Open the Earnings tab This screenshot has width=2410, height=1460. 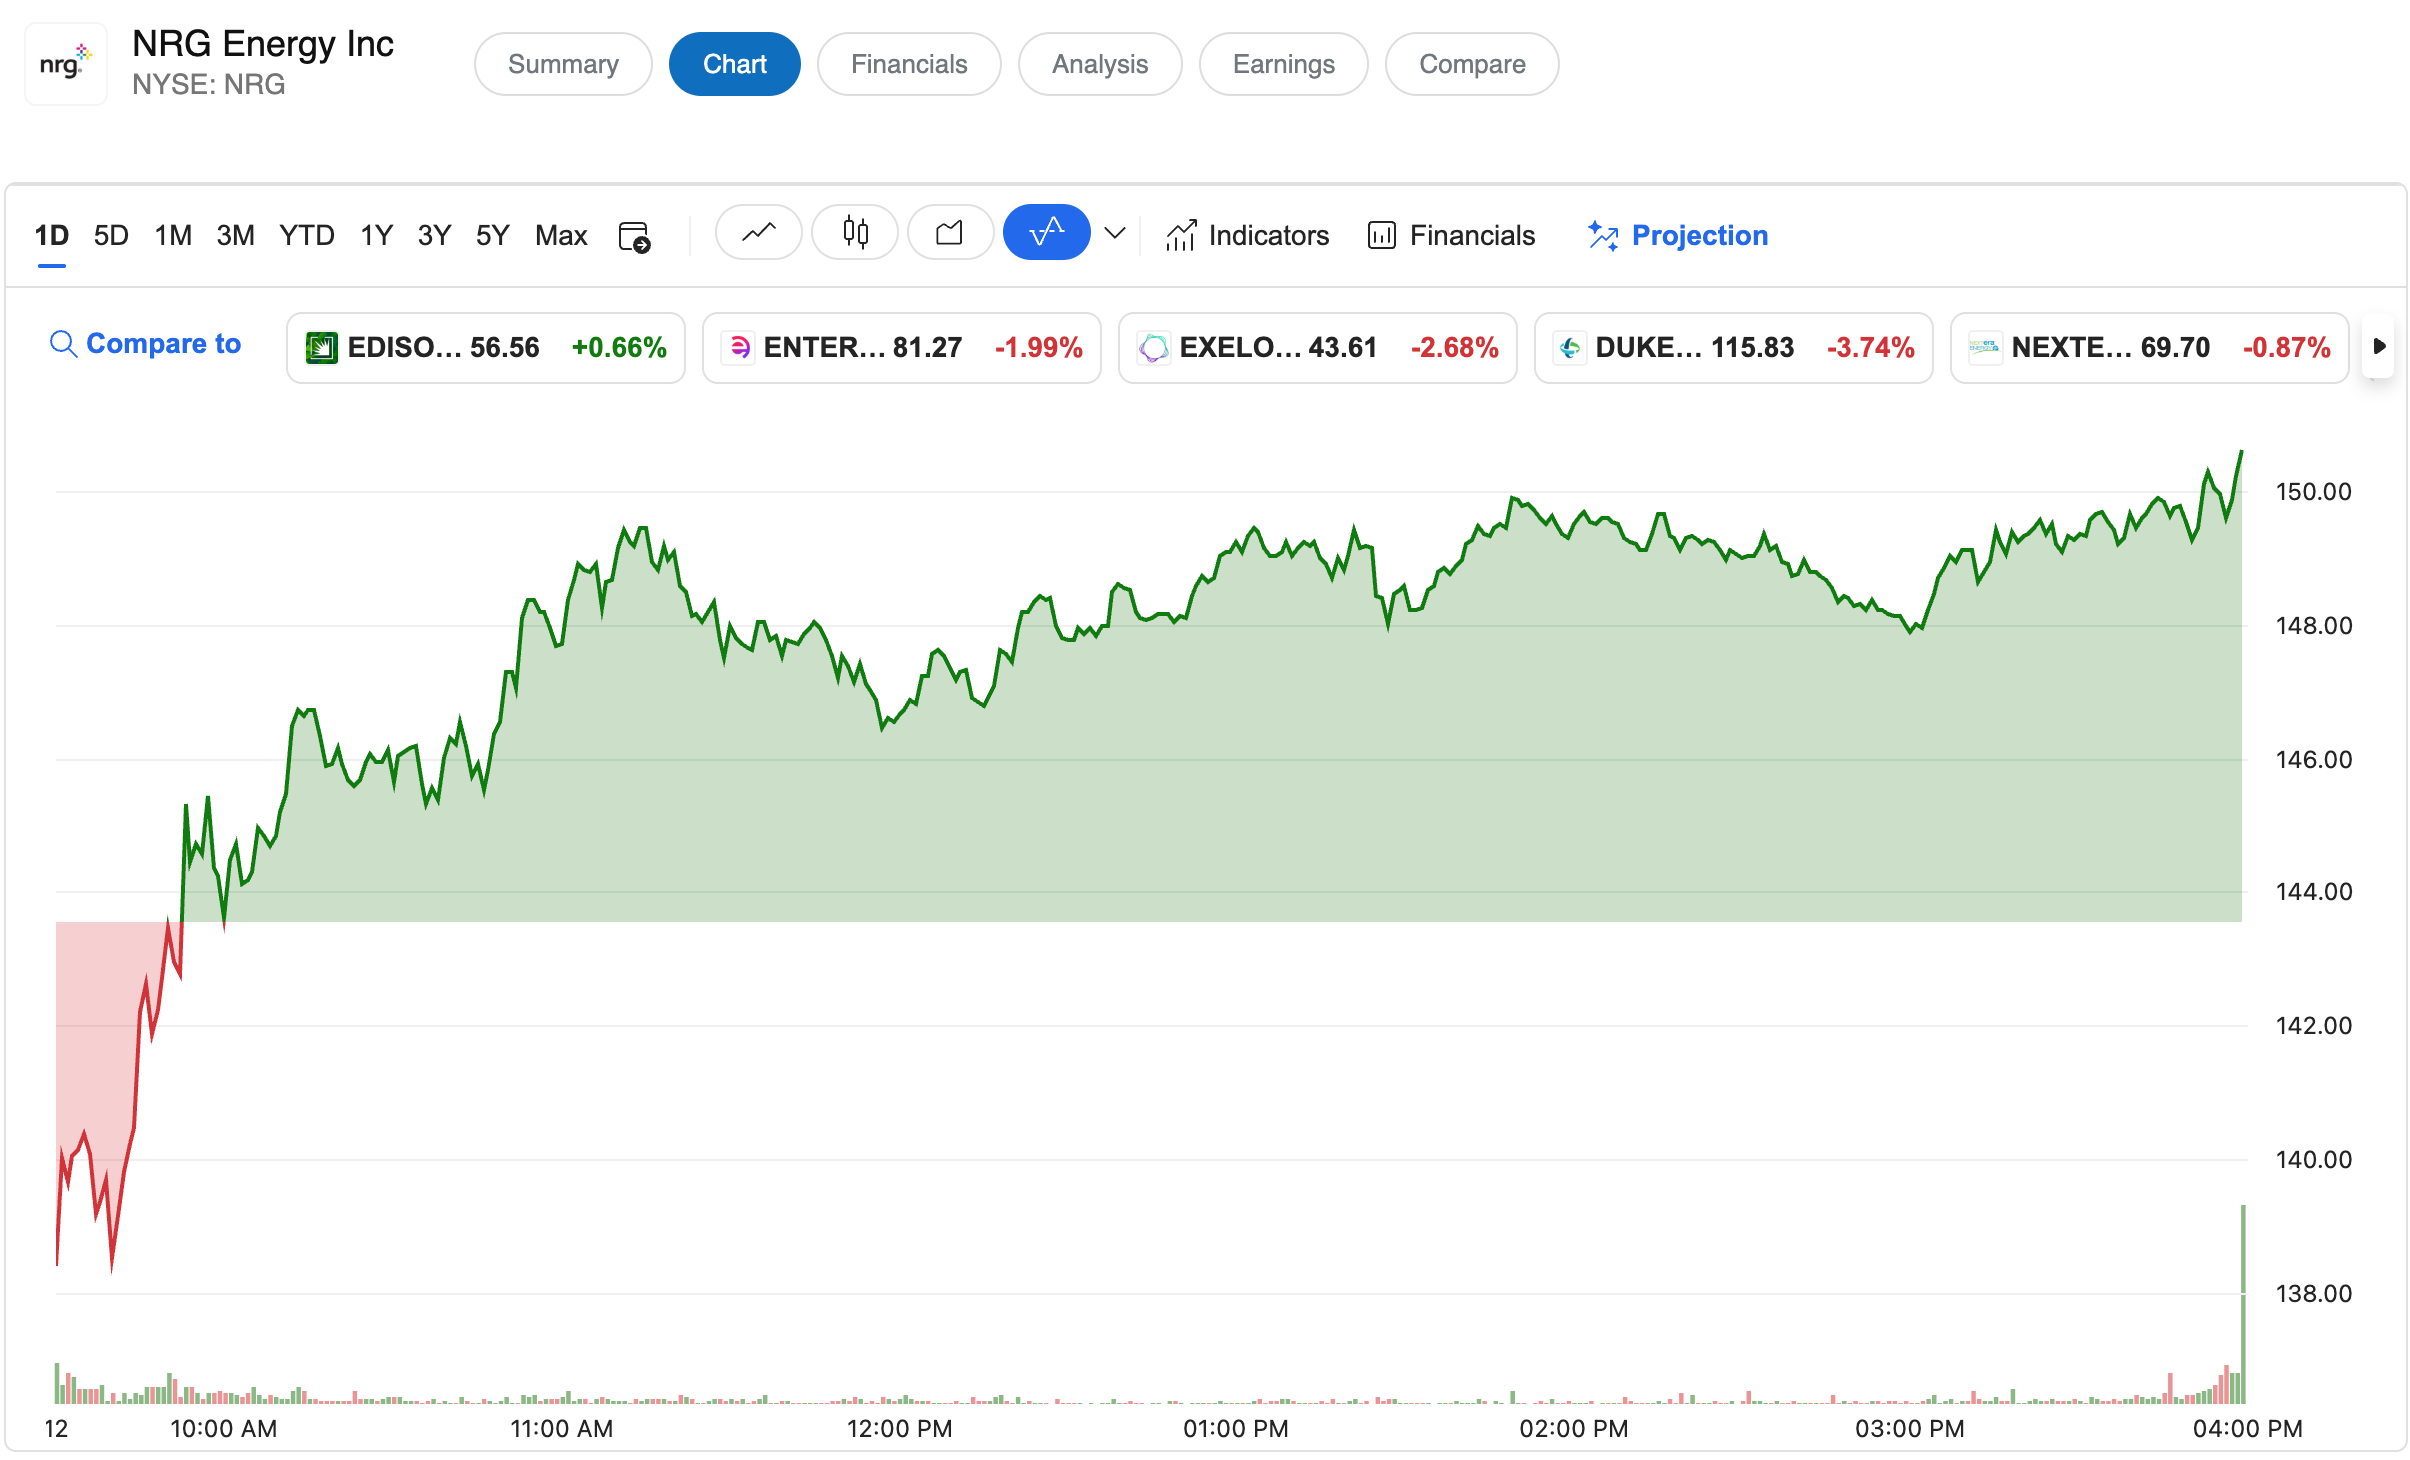[1283, 64]
